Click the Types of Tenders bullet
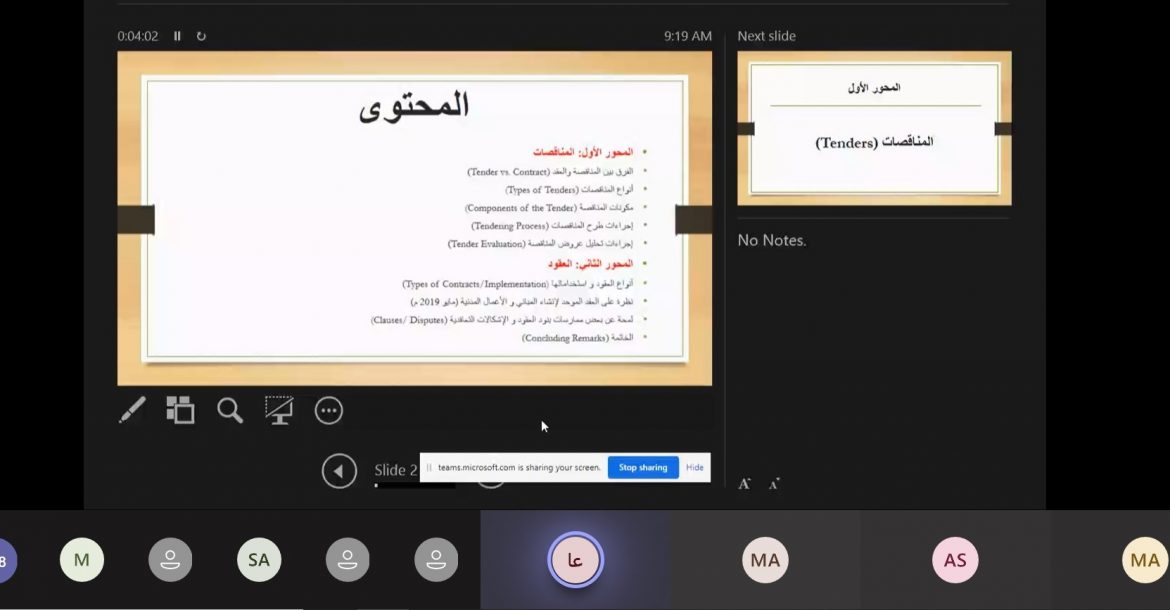 coord(569,189)
